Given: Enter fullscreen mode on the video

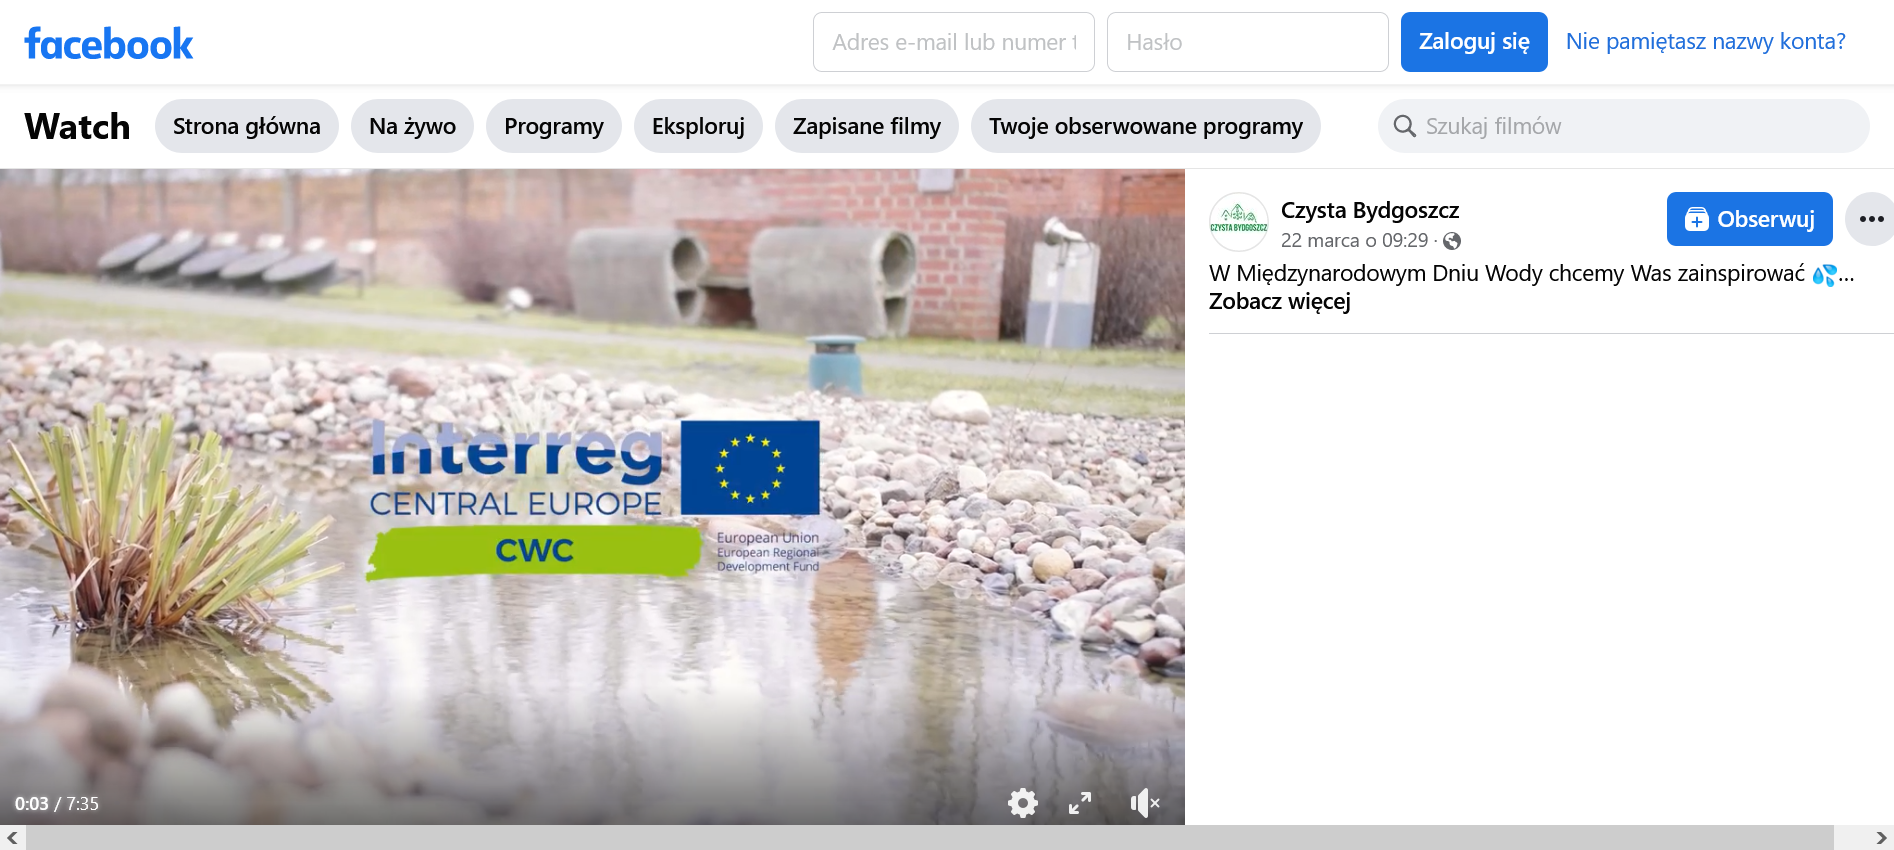Looking at the screenshot, I should click(1080, 803).
